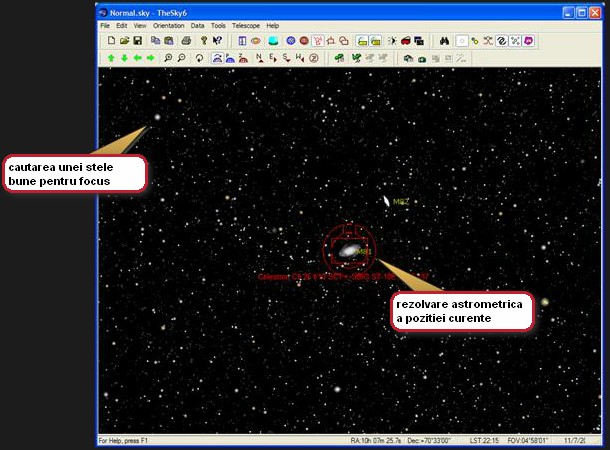Move the view up with green arrow

click(111, 59)
